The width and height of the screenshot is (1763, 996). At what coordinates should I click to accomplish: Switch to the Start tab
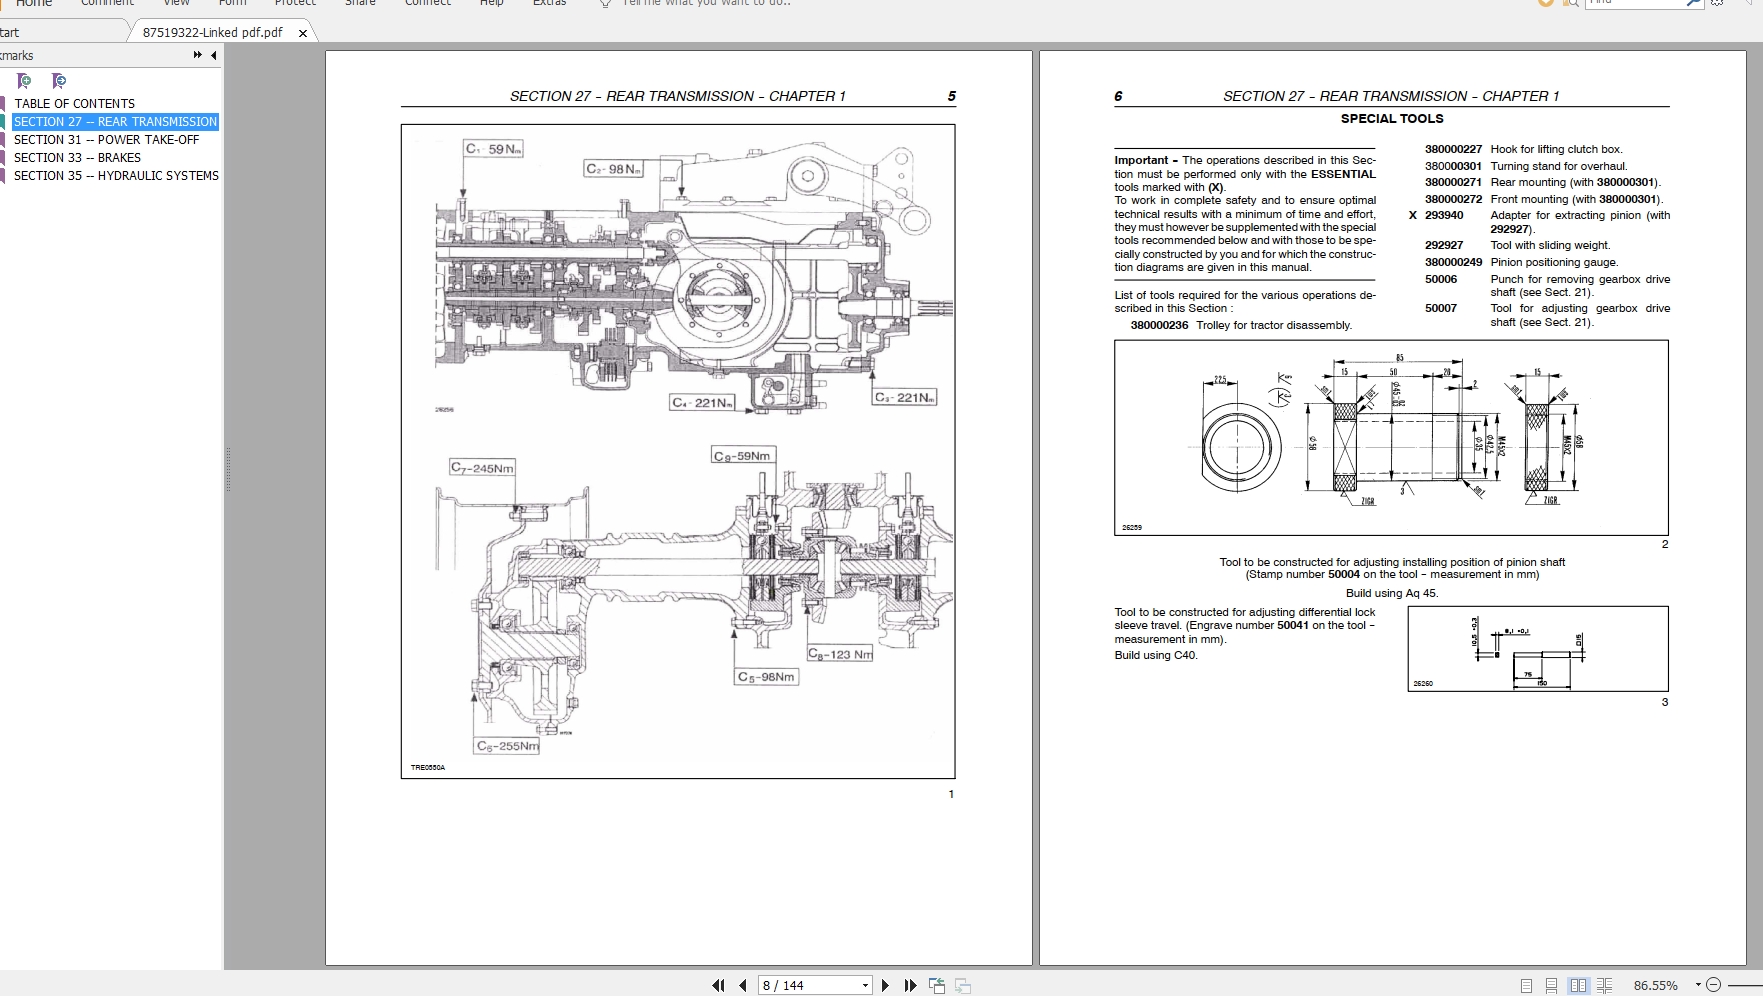pyautogui.click(x=10, y=32)
